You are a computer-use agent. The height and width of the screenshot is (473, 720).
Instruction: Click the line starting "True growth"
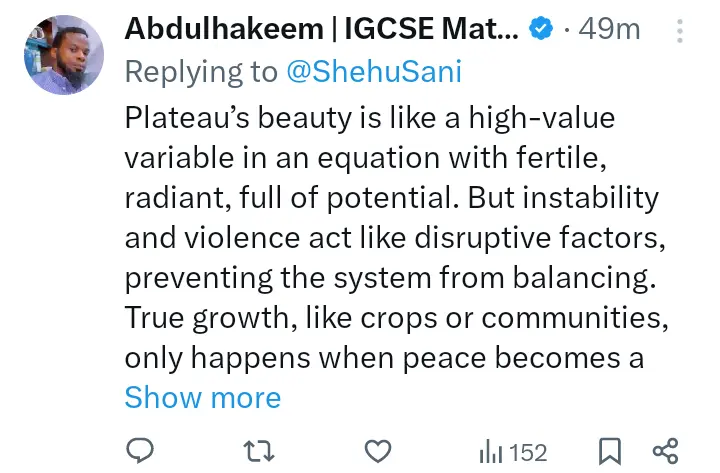tap(395, 318)
